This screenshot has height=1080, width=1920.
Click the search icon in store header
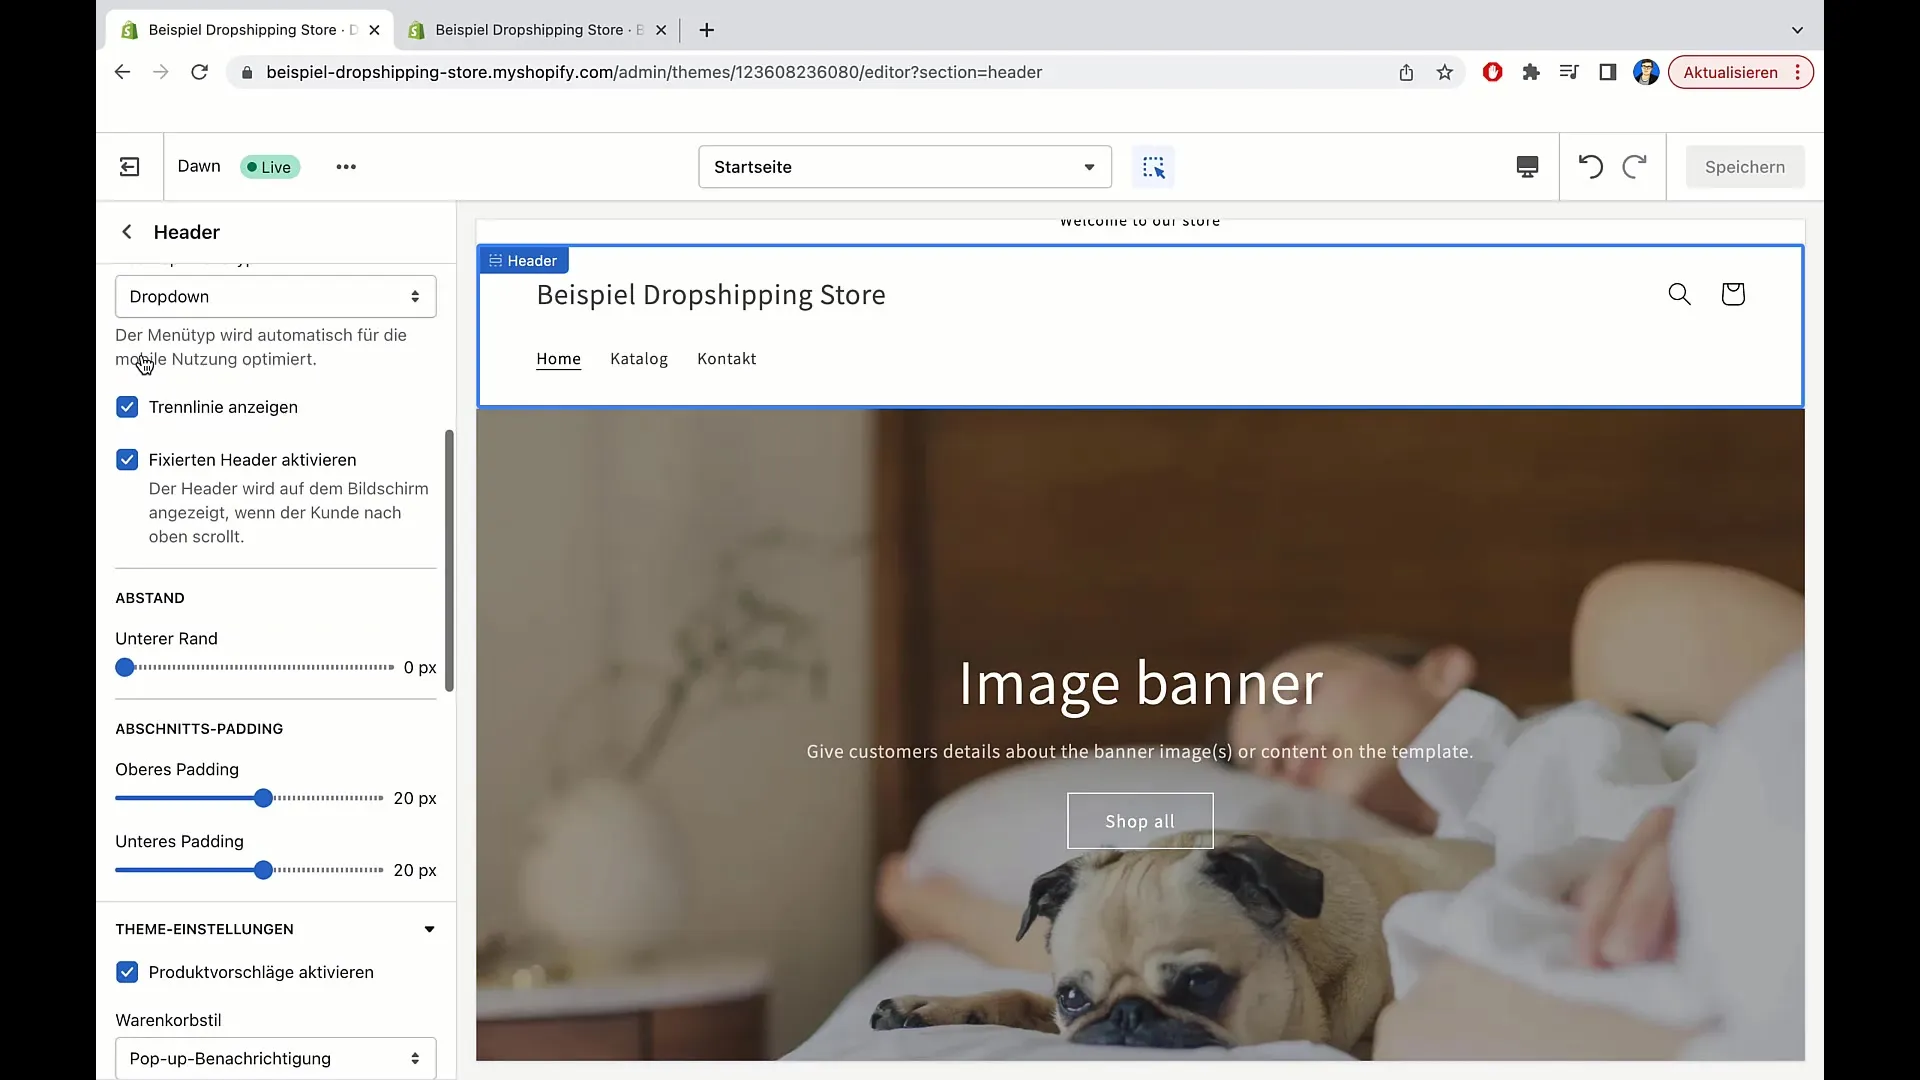(1679, 293)
